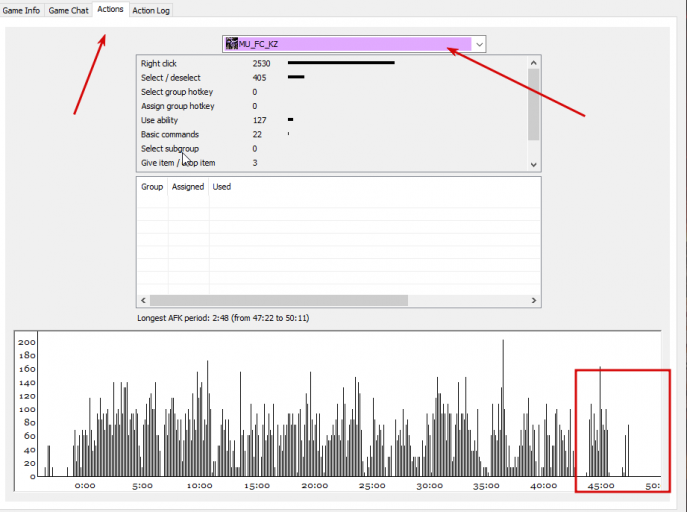Click the group table horizontal scrollbar thumb
Viewport: 687px width, 512px height.
[279, 300]
